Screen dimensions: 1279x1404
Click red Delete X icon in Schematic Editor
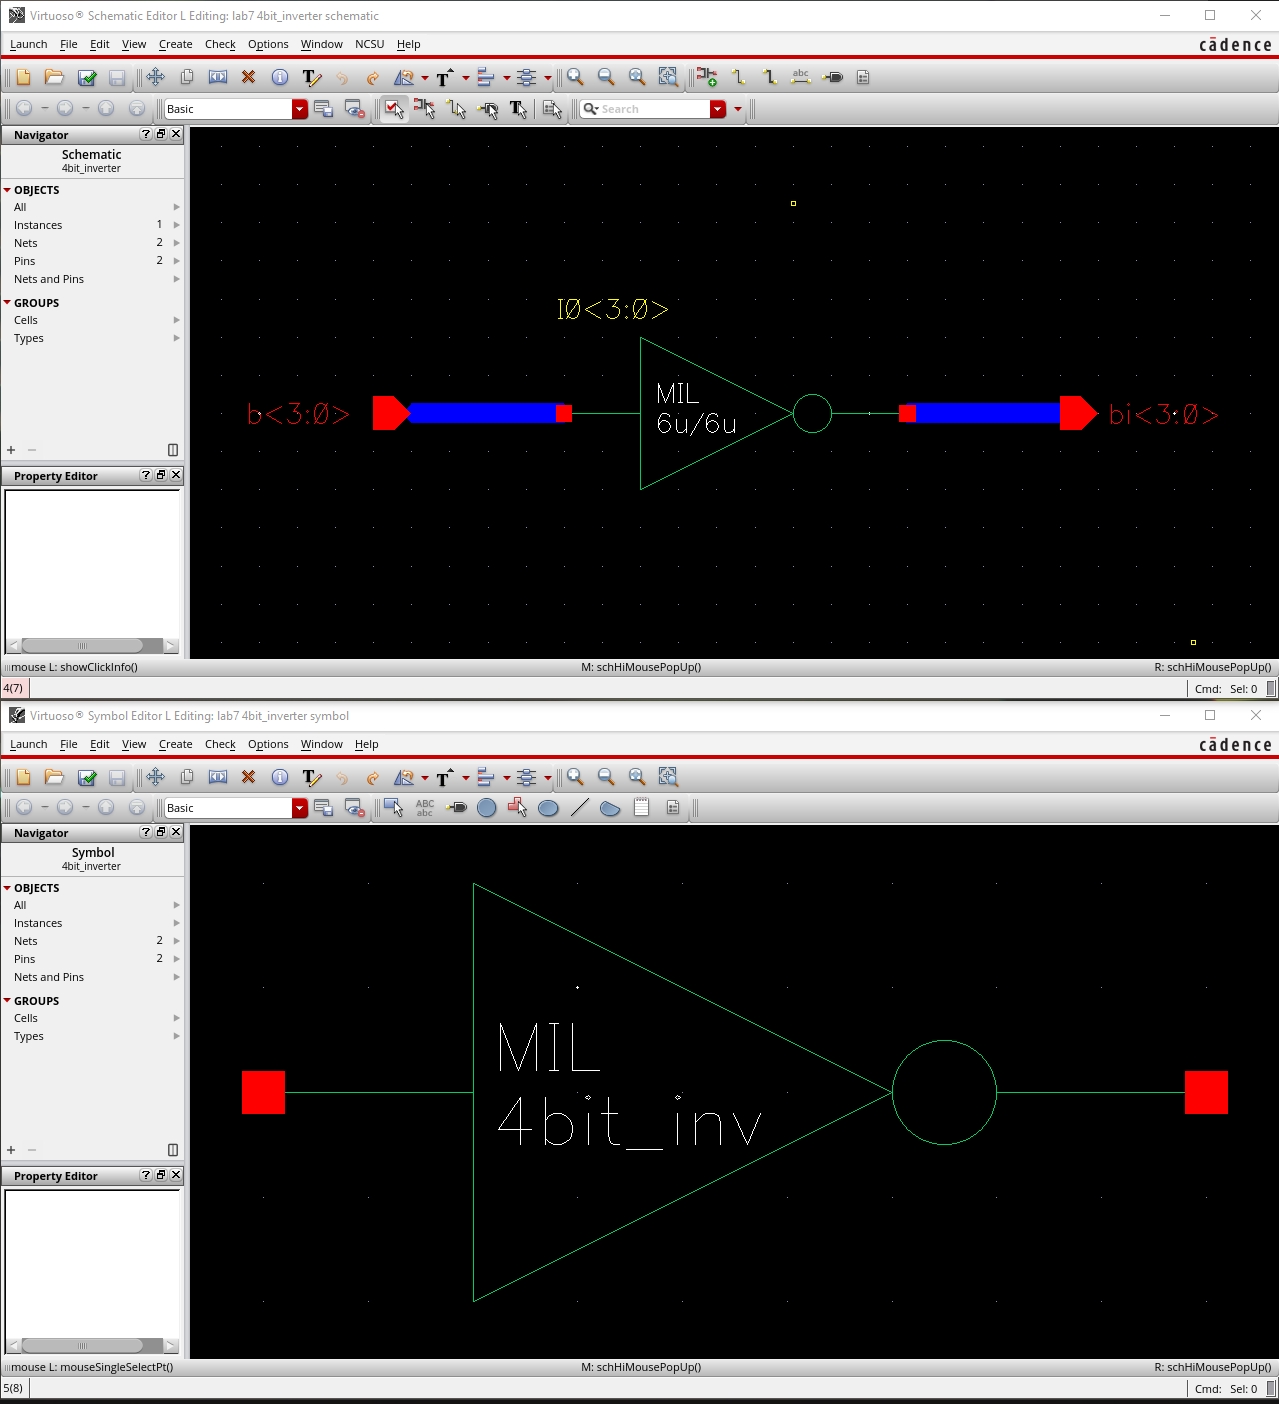249,77
